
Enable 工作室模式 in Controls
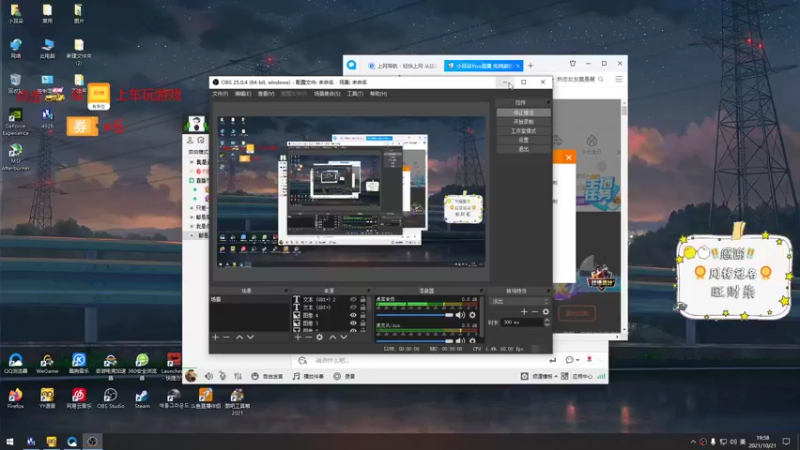[523, 131]
